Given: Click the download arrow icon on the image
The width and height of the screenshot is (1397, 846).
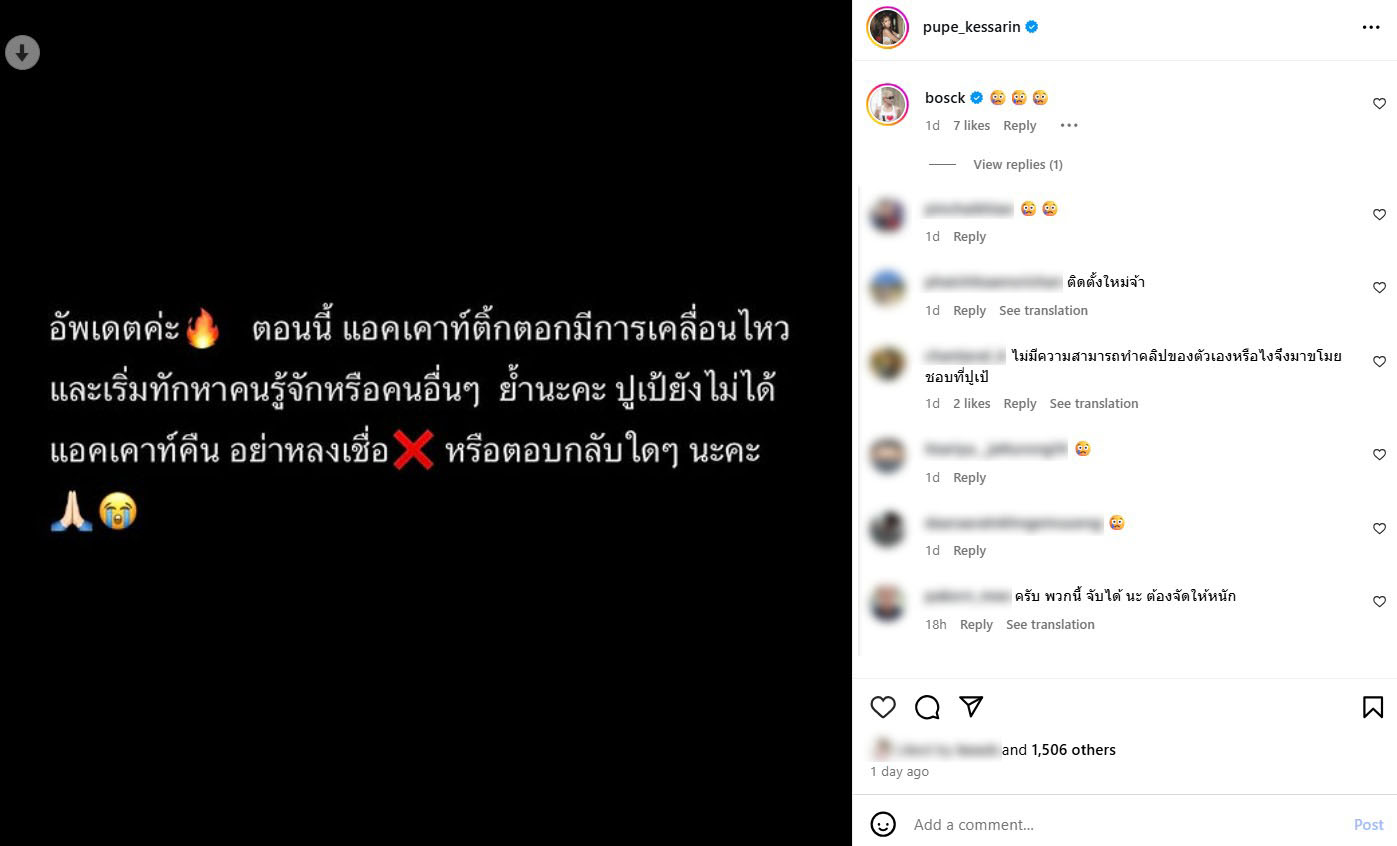Looking at the screenshot, I should coord(22,52).
